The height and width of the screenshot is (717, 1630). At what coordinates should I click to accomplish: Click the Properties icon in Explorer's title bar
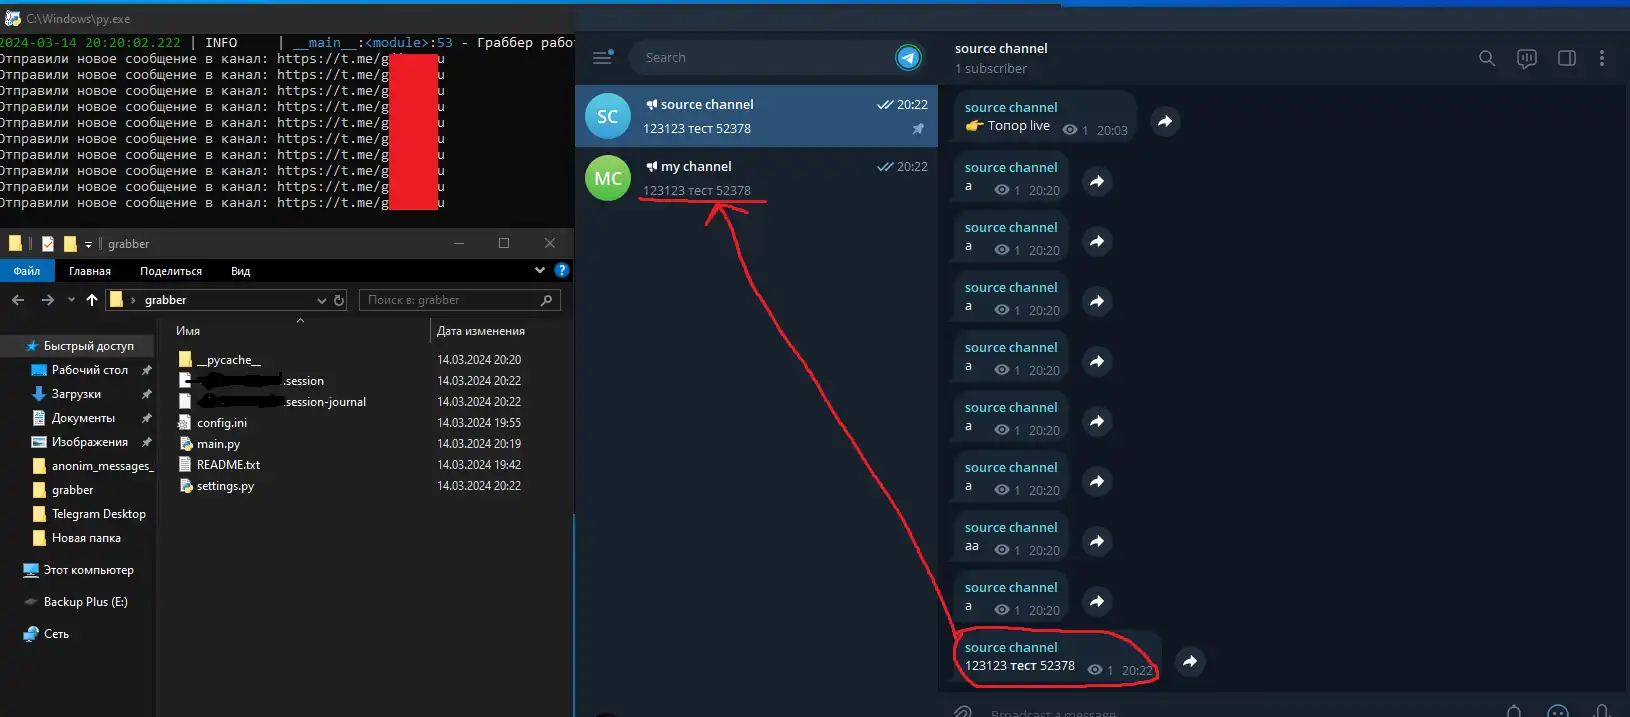click(48, 243)
